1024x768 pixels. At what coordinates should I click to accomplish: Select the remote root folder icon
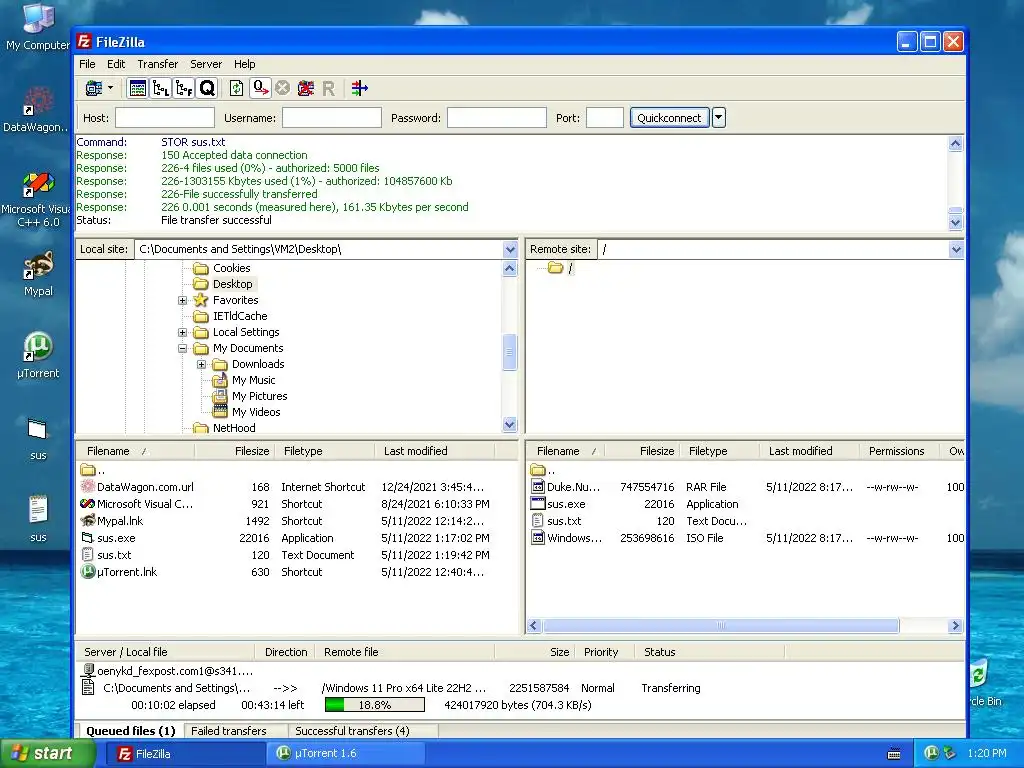click(556, 268)
